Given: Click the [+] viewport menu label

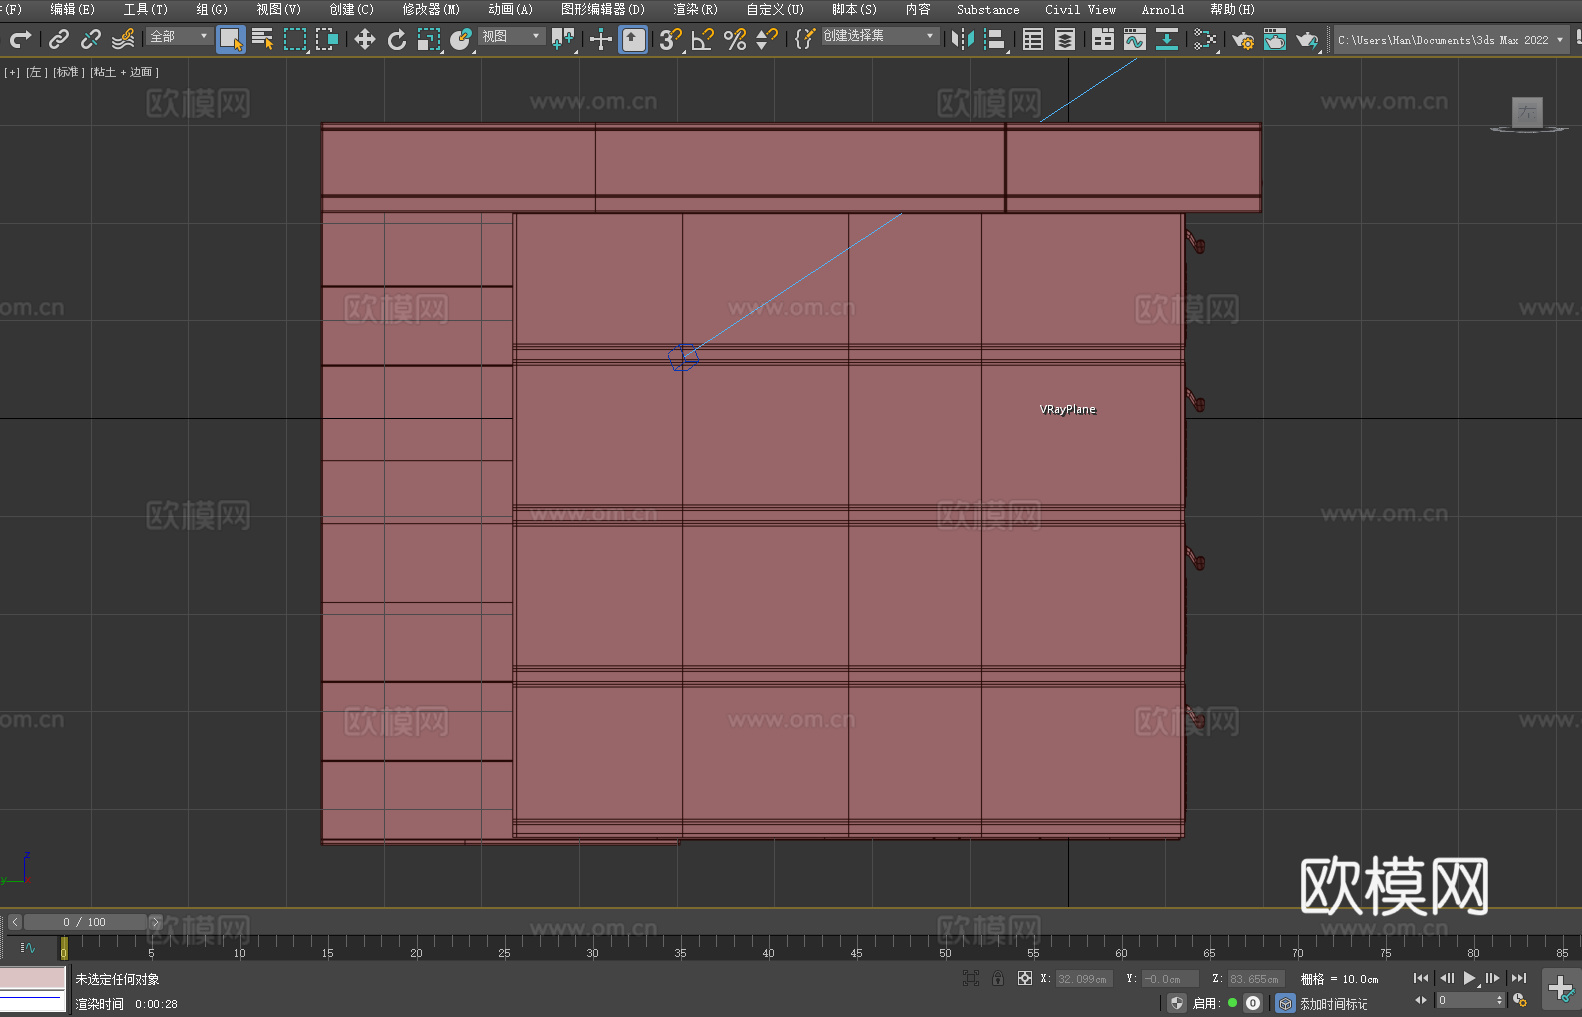Looking at the screenshot, I should (12, 72).
